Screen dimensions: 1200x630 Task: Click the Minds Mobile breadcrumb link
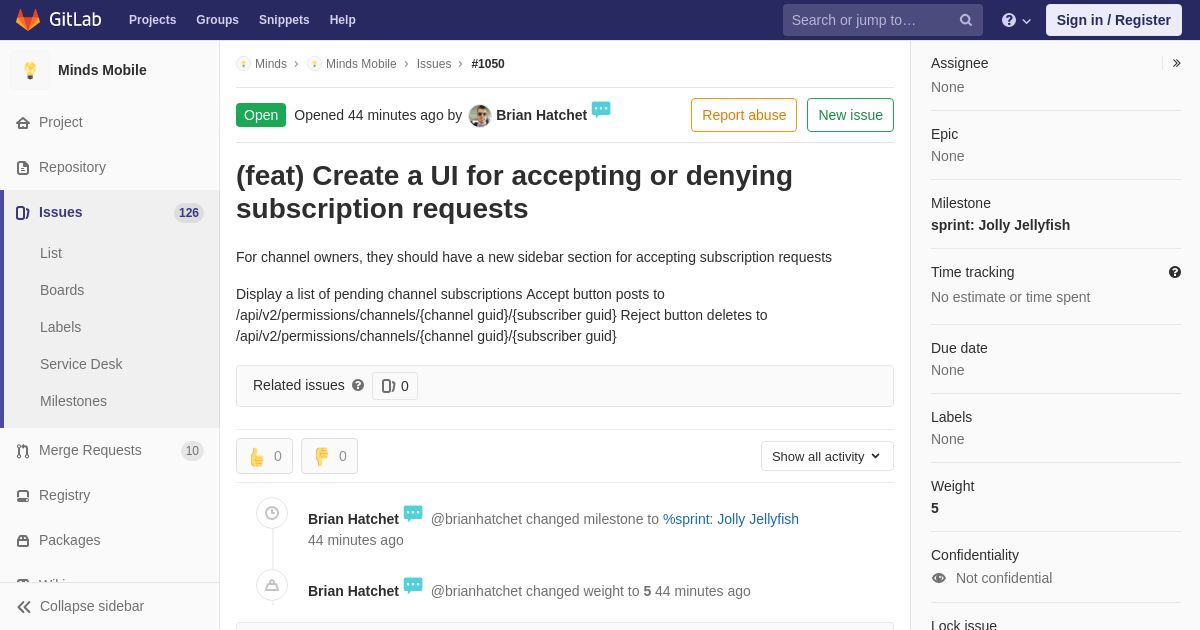361,64
